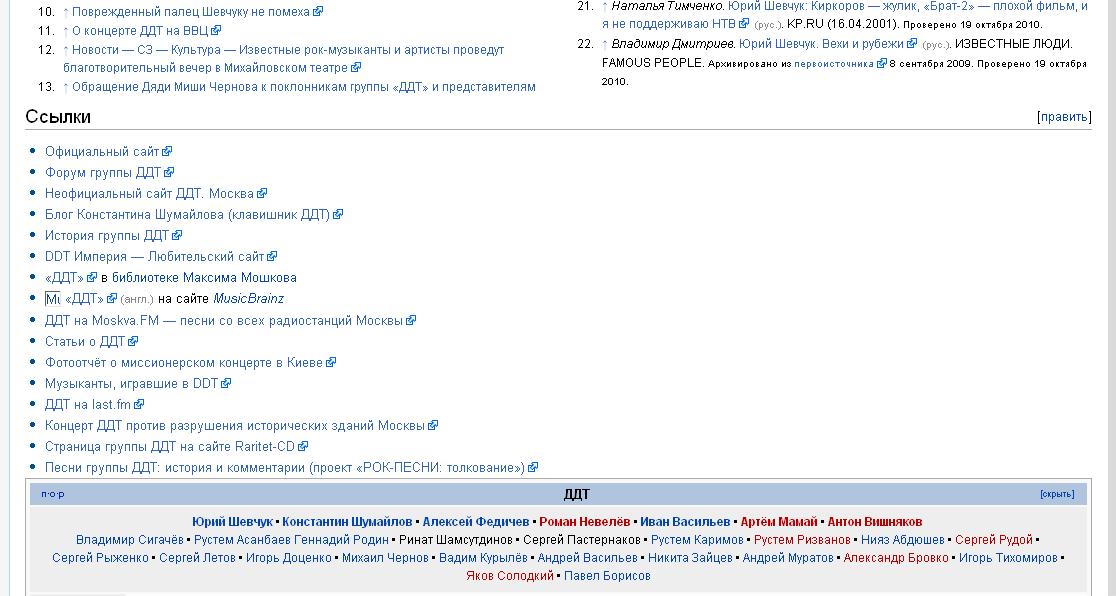1116x596 pixels.
Task: Open ДДТ на Moskva.FM radio link
Action: tap(223, 321)
